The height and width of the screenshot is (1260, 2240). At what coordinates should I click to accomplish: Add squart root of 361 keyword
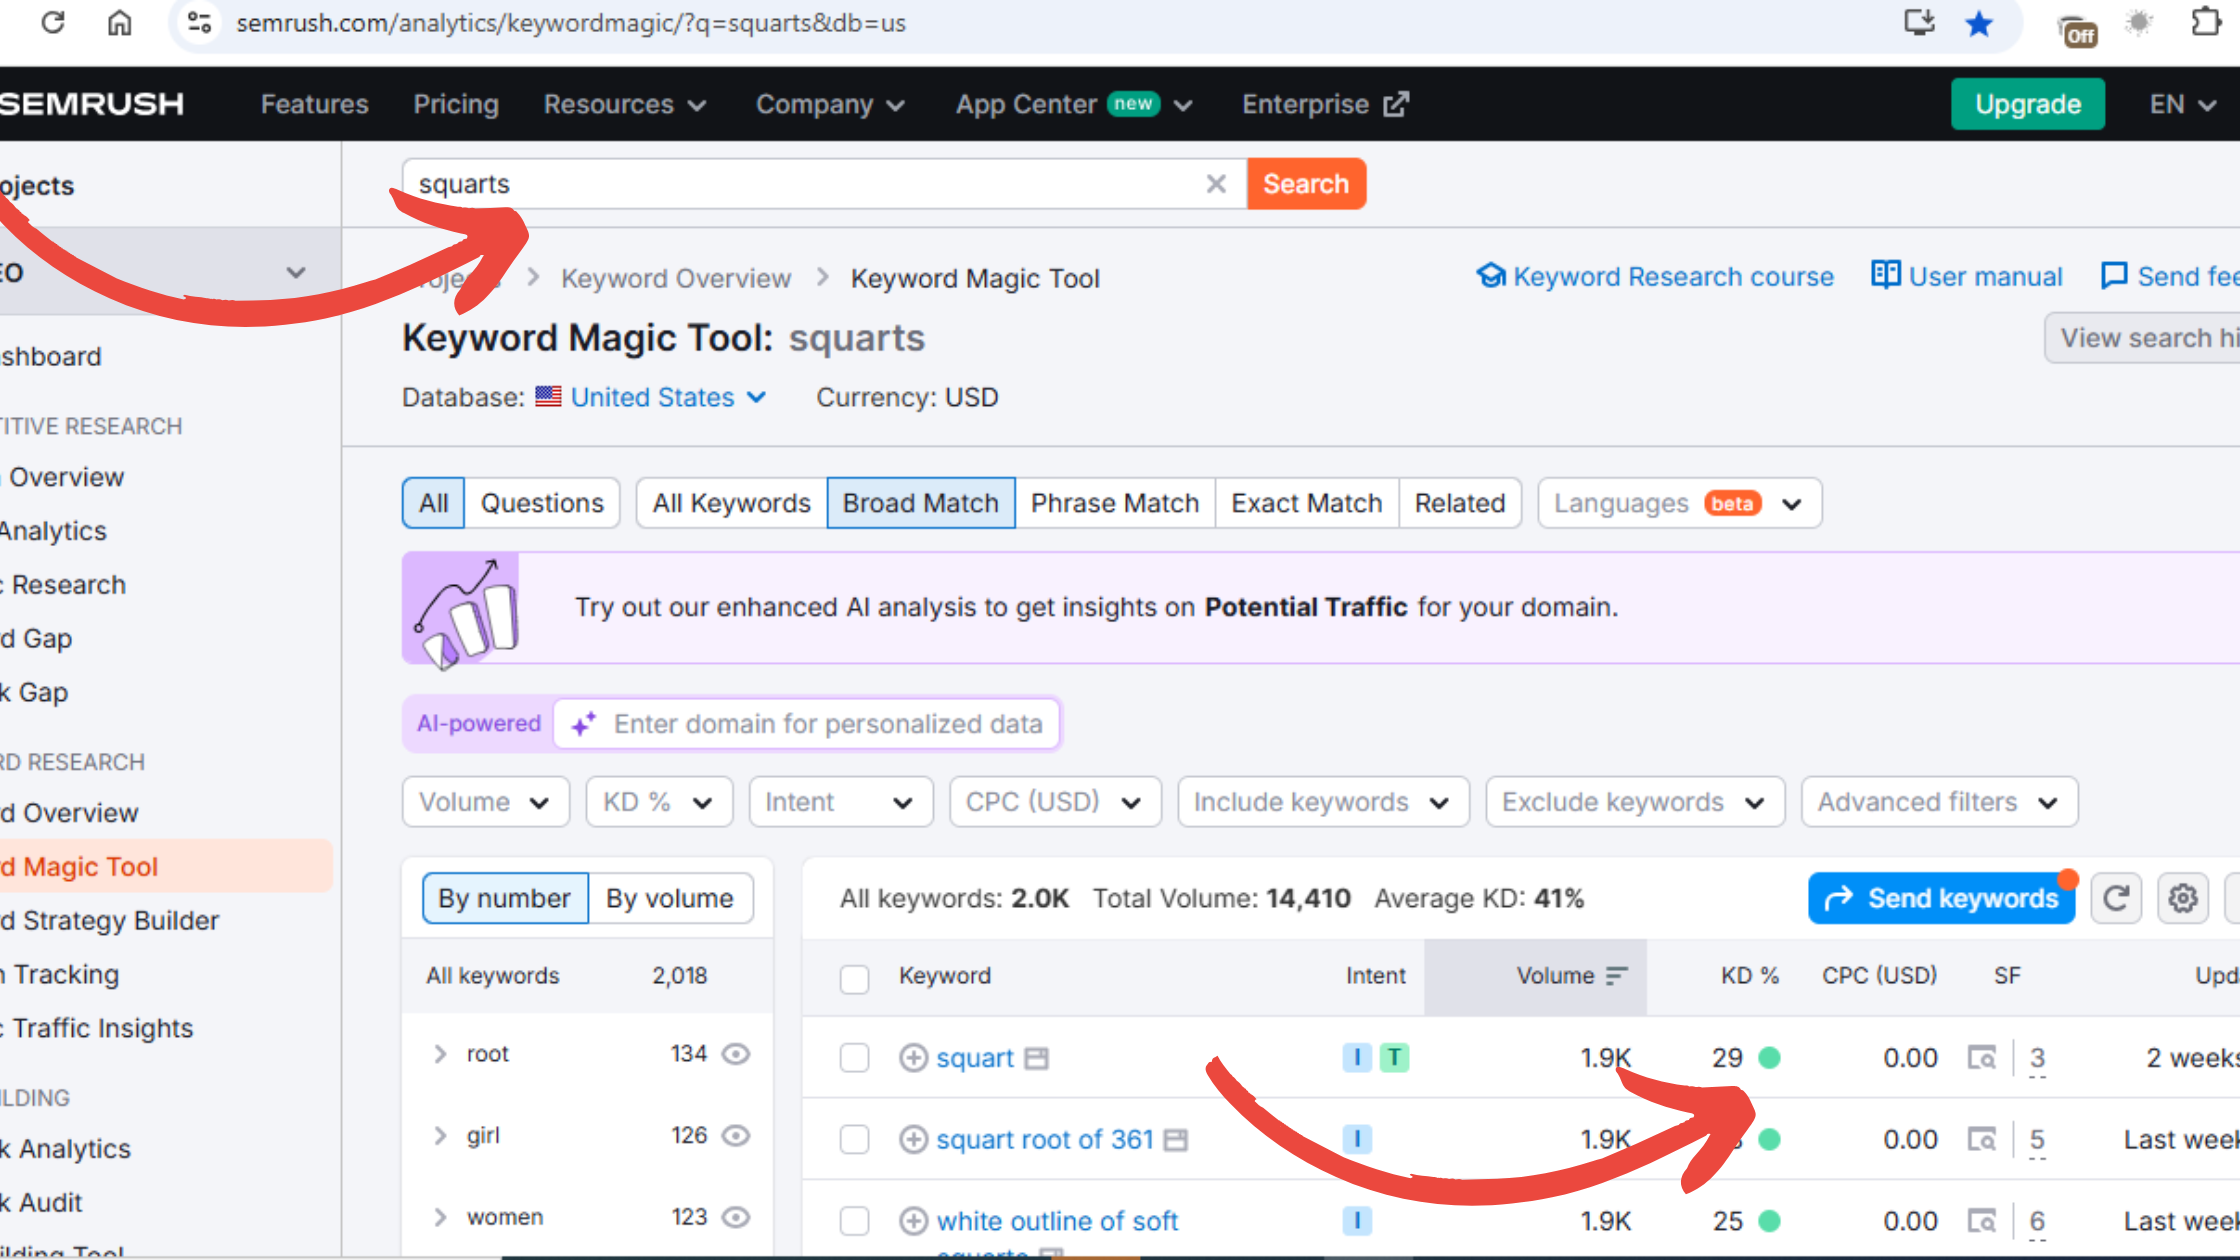coord(913,1140)
